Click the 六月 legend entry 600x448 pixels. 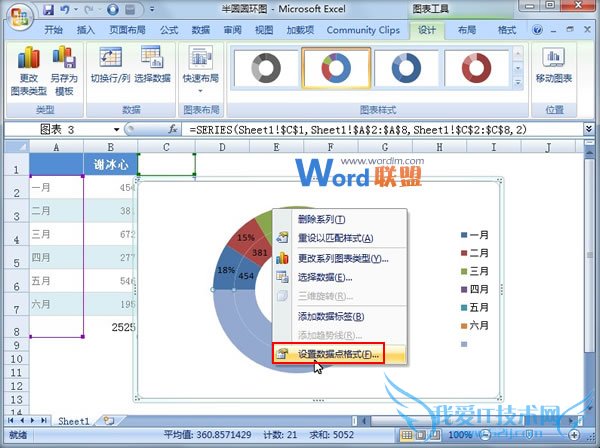tap(474, 326)
